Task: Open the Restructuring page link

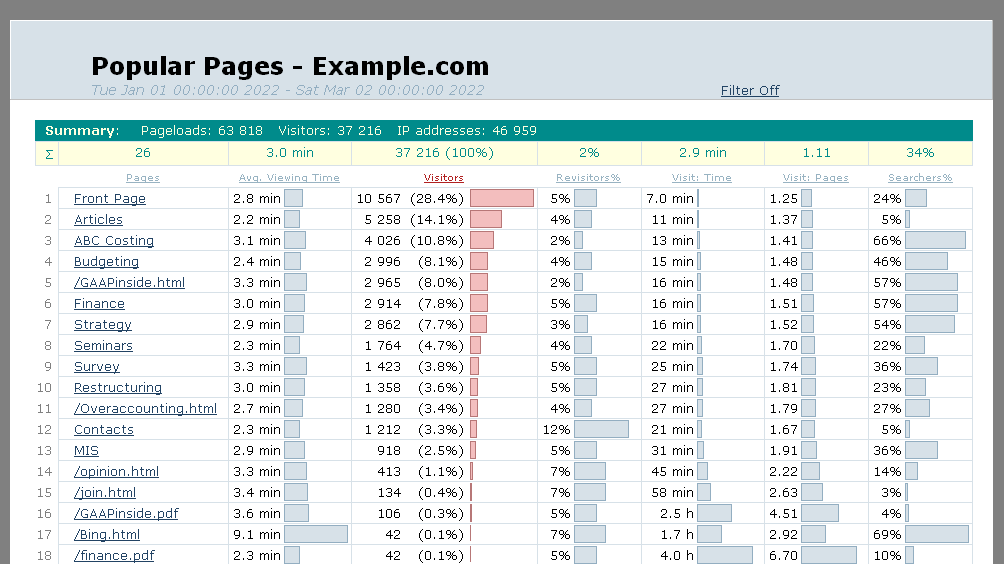Action: point(117,388)
